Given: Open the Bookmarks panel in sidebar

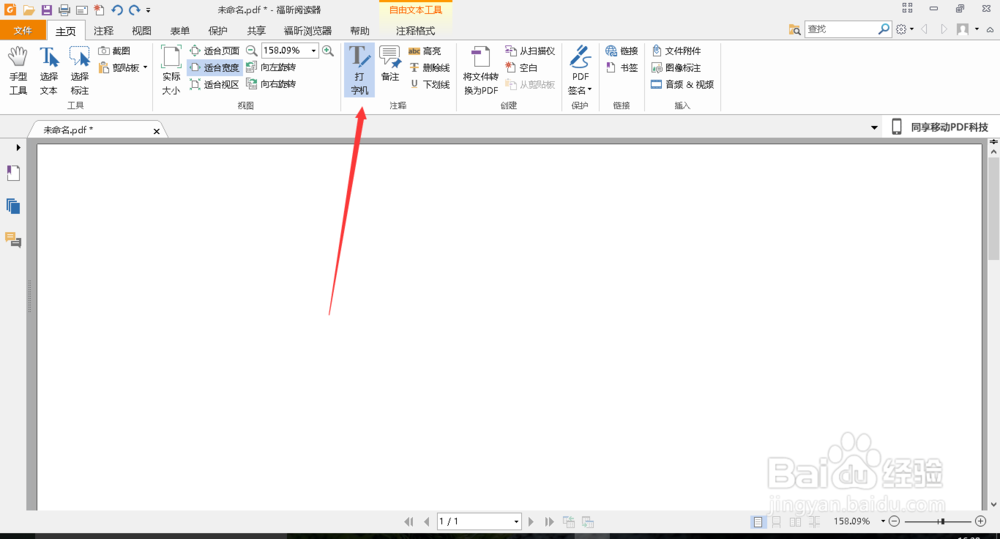Looking at the screenshot, I should point(13,174).
